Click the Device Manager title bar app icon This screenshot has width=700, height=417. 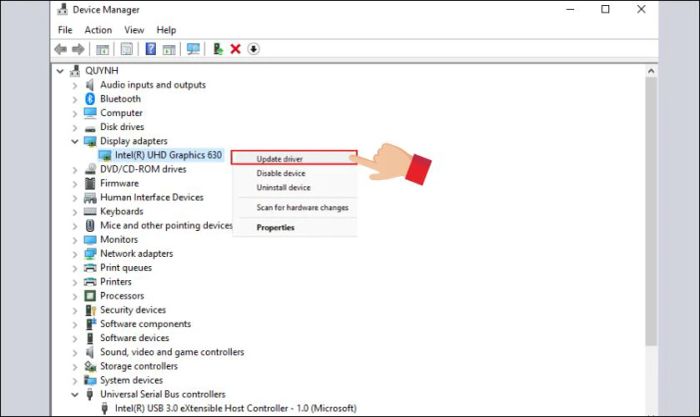[62, 9]
